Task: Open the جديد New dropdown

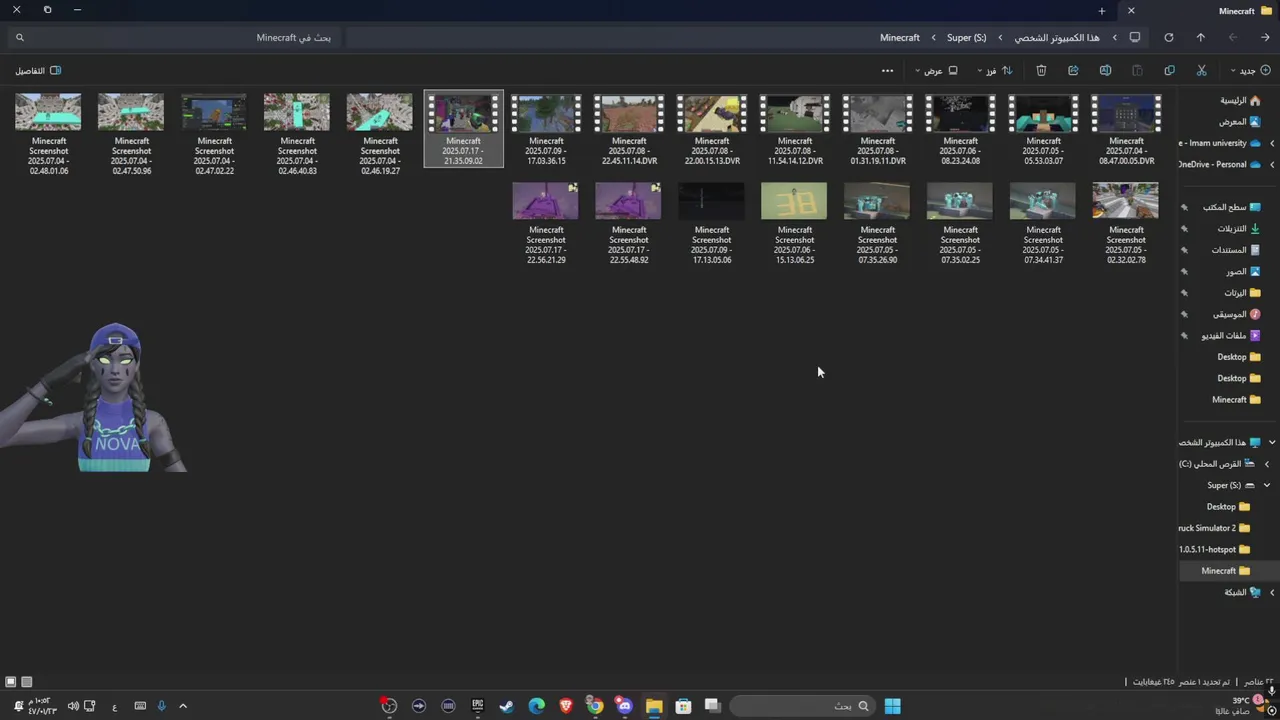Action: pyautogui.click(x=1250, y=70)
